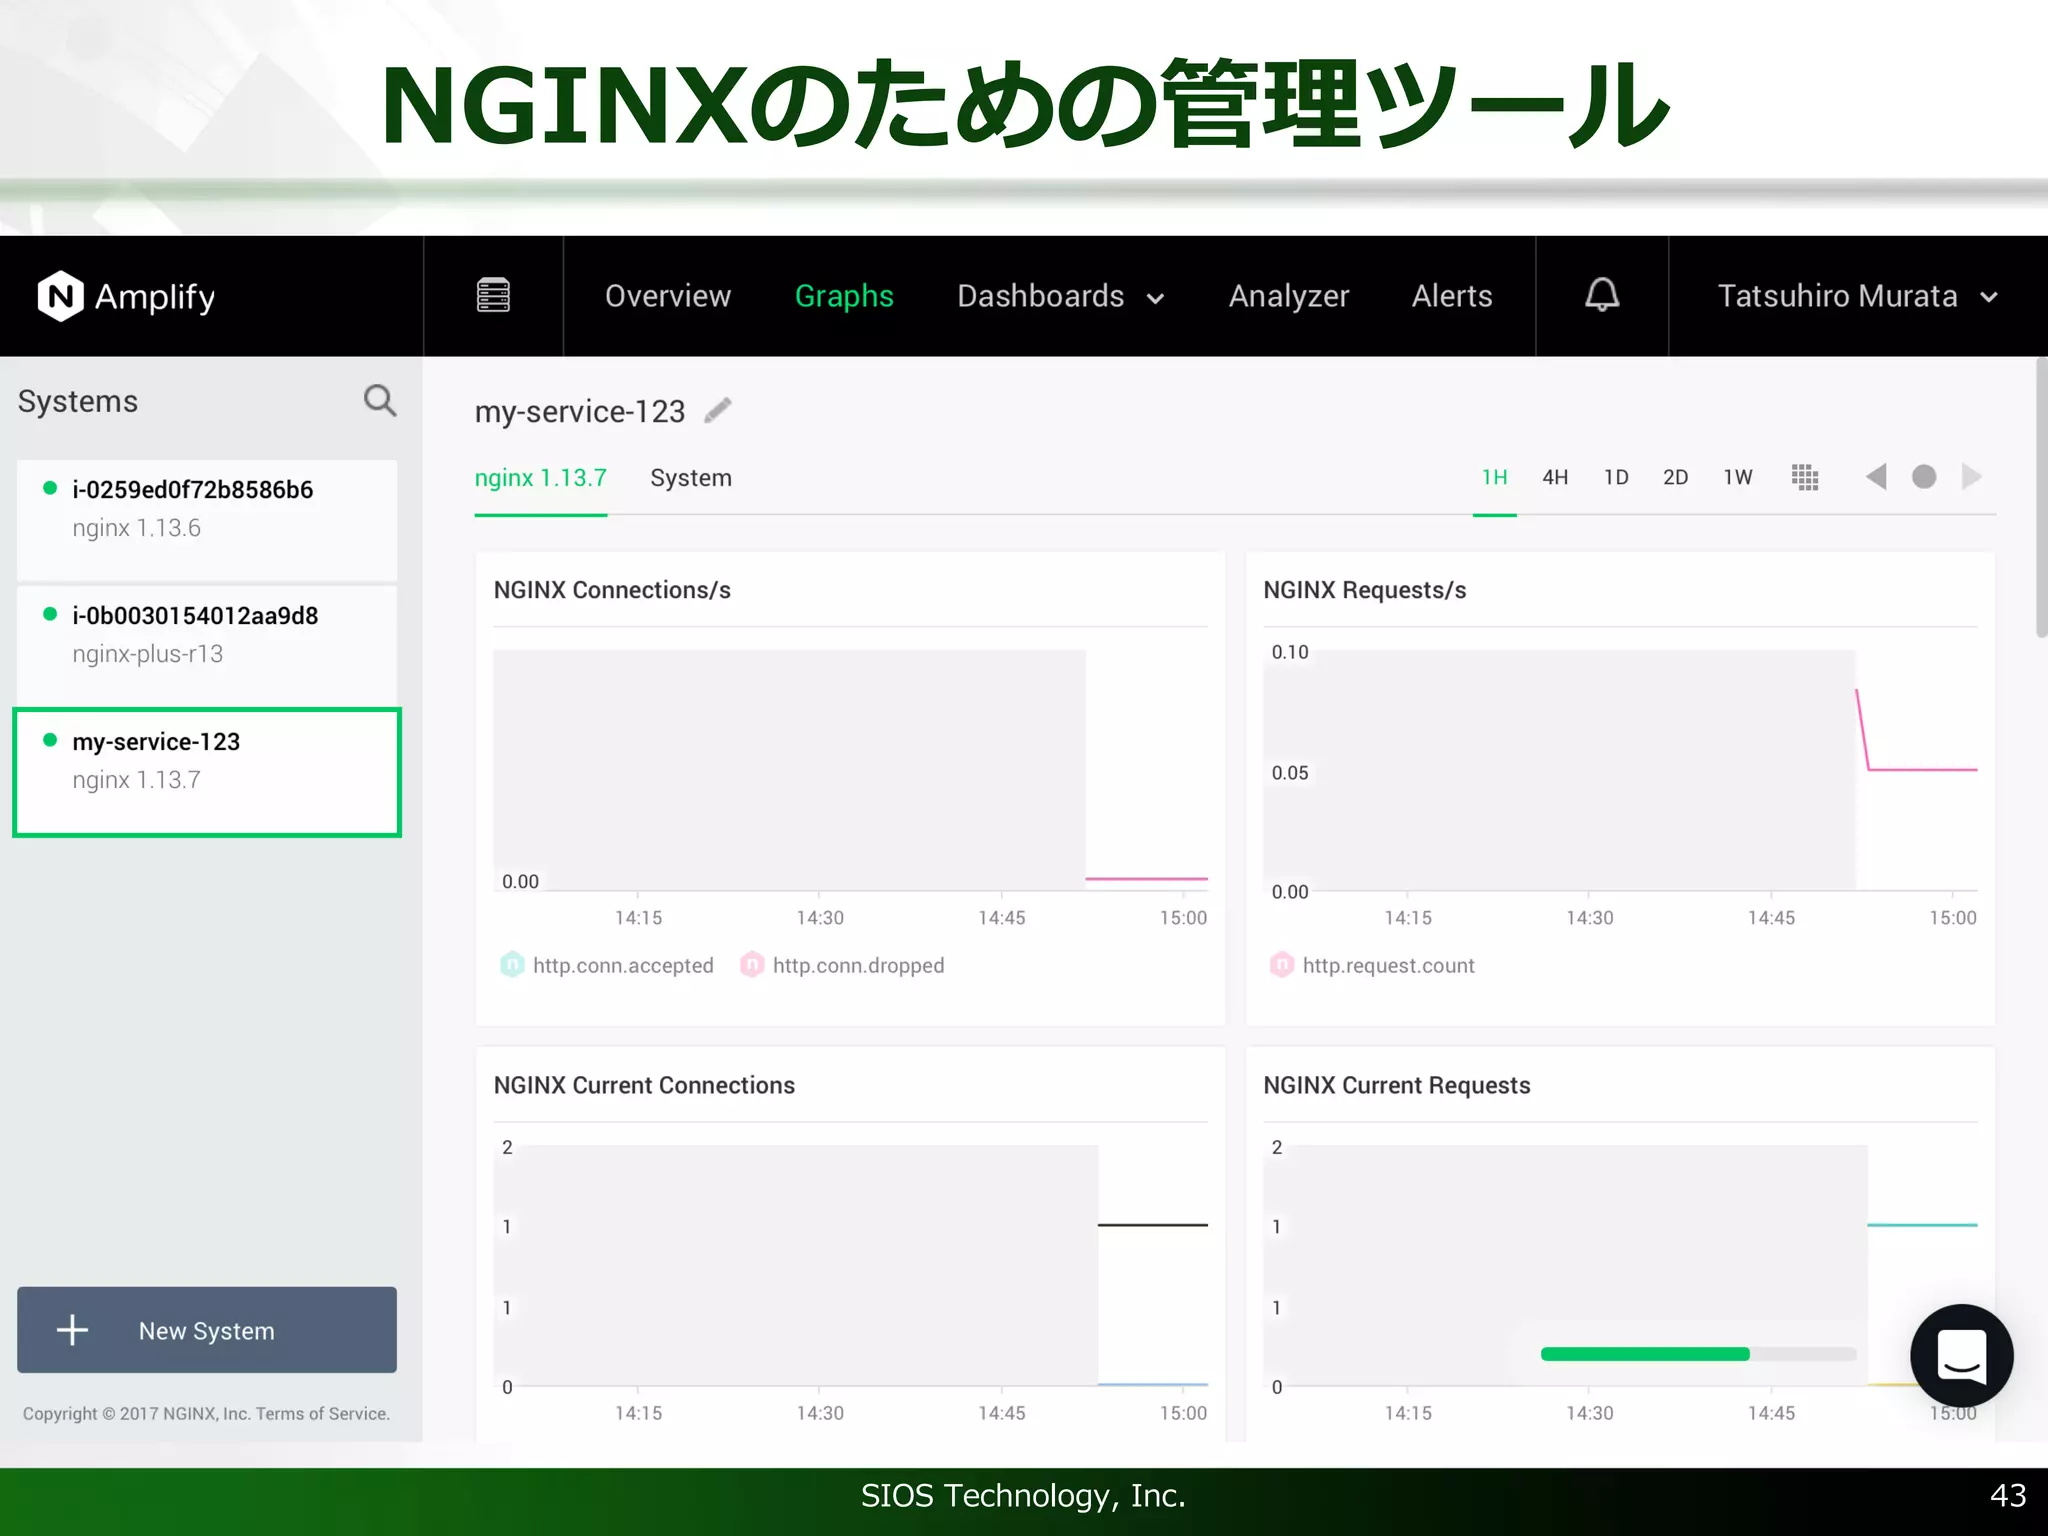Go to the Overview page

(668, 296)
